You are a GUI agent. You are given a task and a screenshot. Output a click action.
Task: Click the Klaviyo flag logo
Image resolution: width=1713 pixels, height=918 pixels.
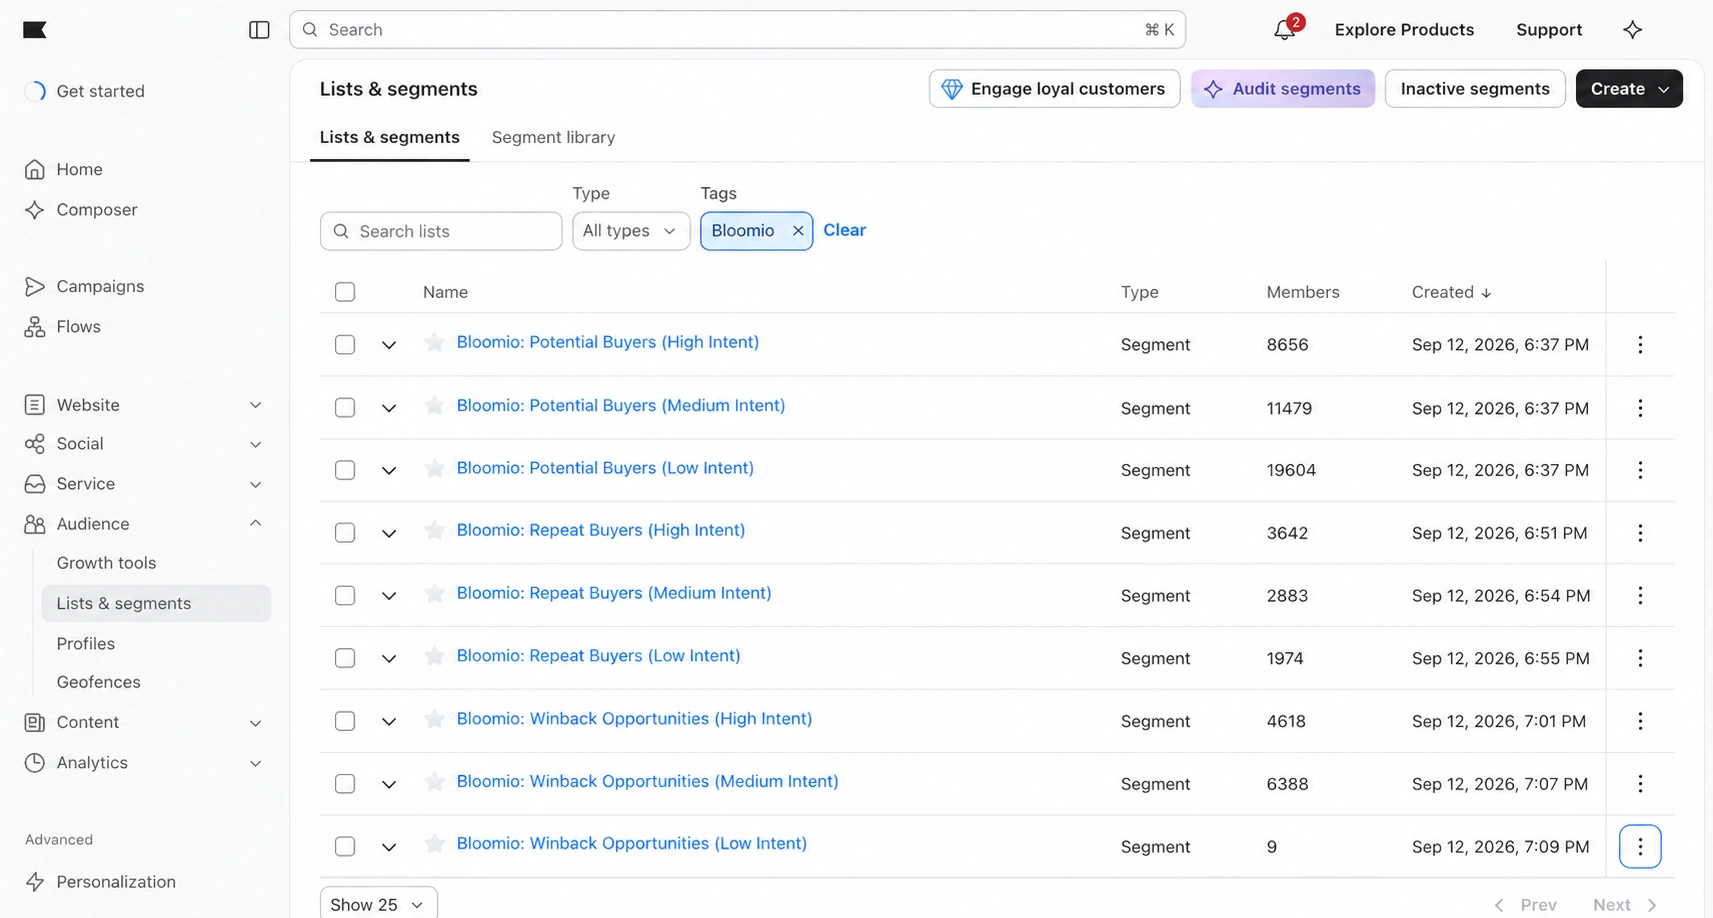tap(35, 30)
